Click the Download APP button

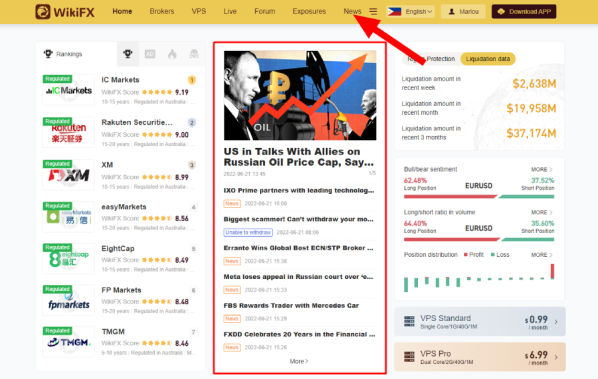click(524, 12)
